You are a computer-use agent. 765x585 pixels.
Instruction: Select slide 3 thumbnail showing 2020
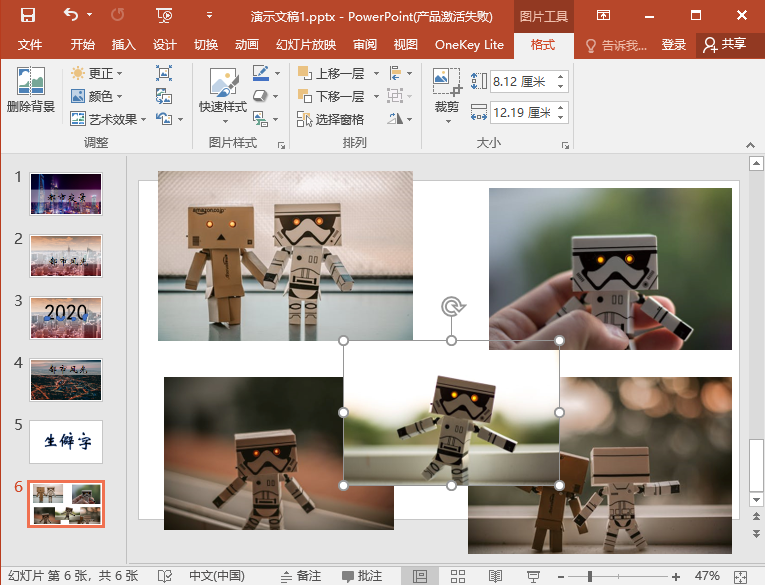point(66,316)
